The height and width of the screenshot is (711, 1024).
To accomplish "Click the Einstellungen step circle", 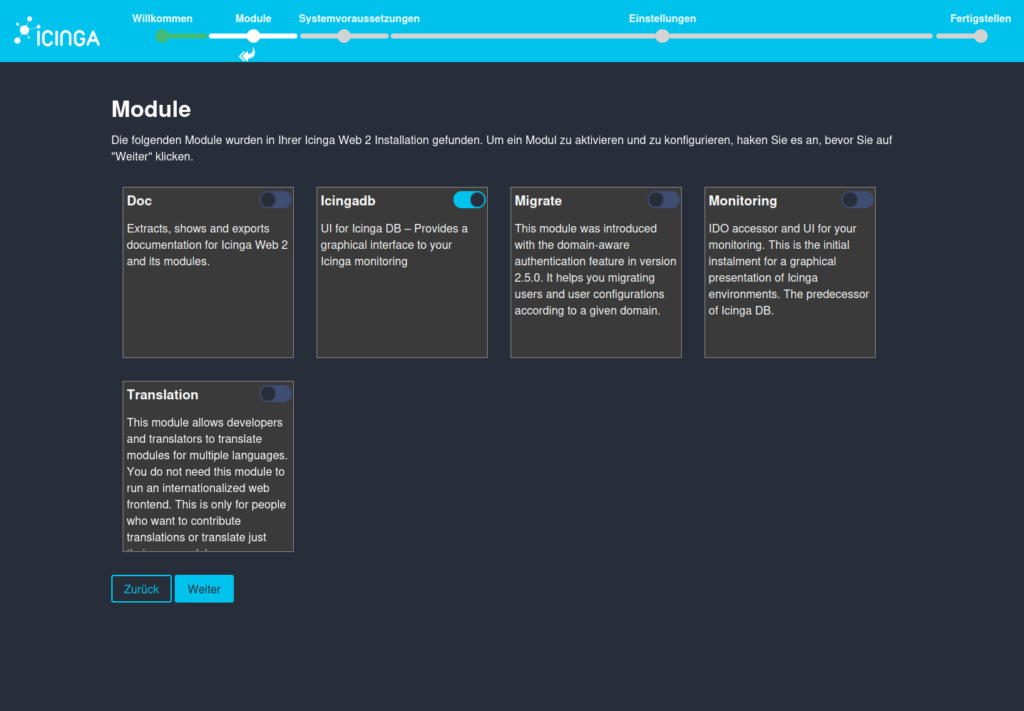I will (x=662, y=36).
